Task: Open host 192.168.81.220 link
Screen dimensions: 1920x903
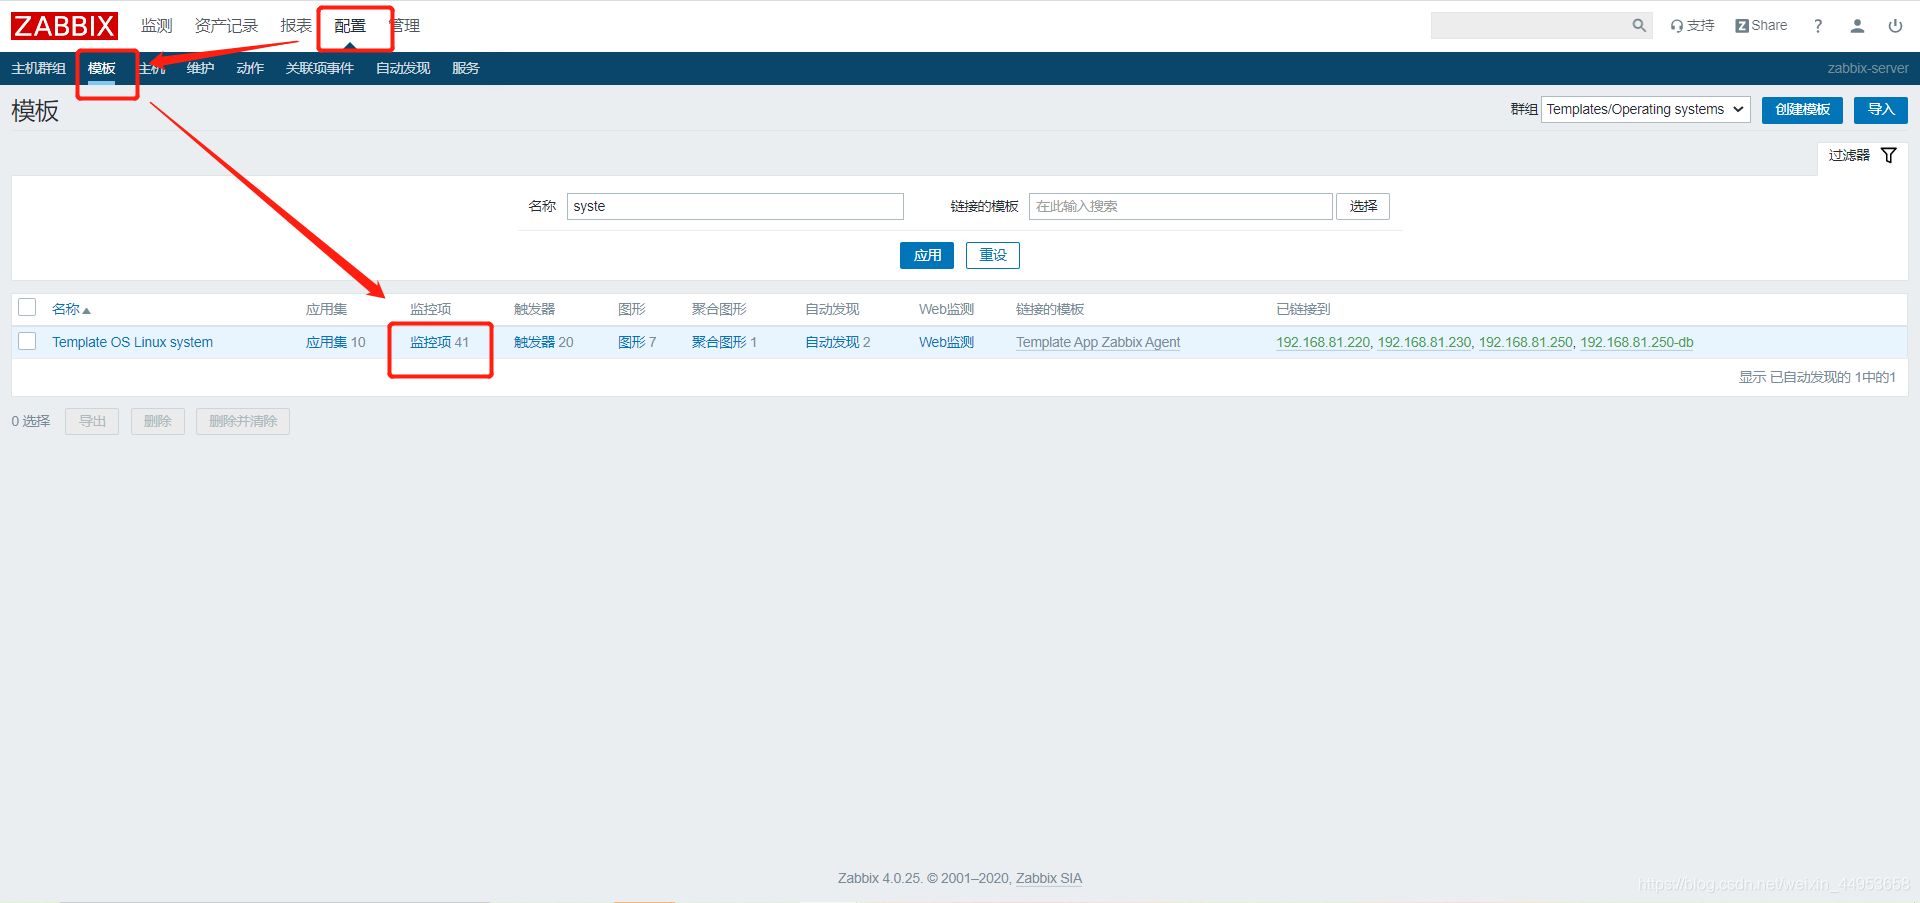Action: click(1323, 342)
